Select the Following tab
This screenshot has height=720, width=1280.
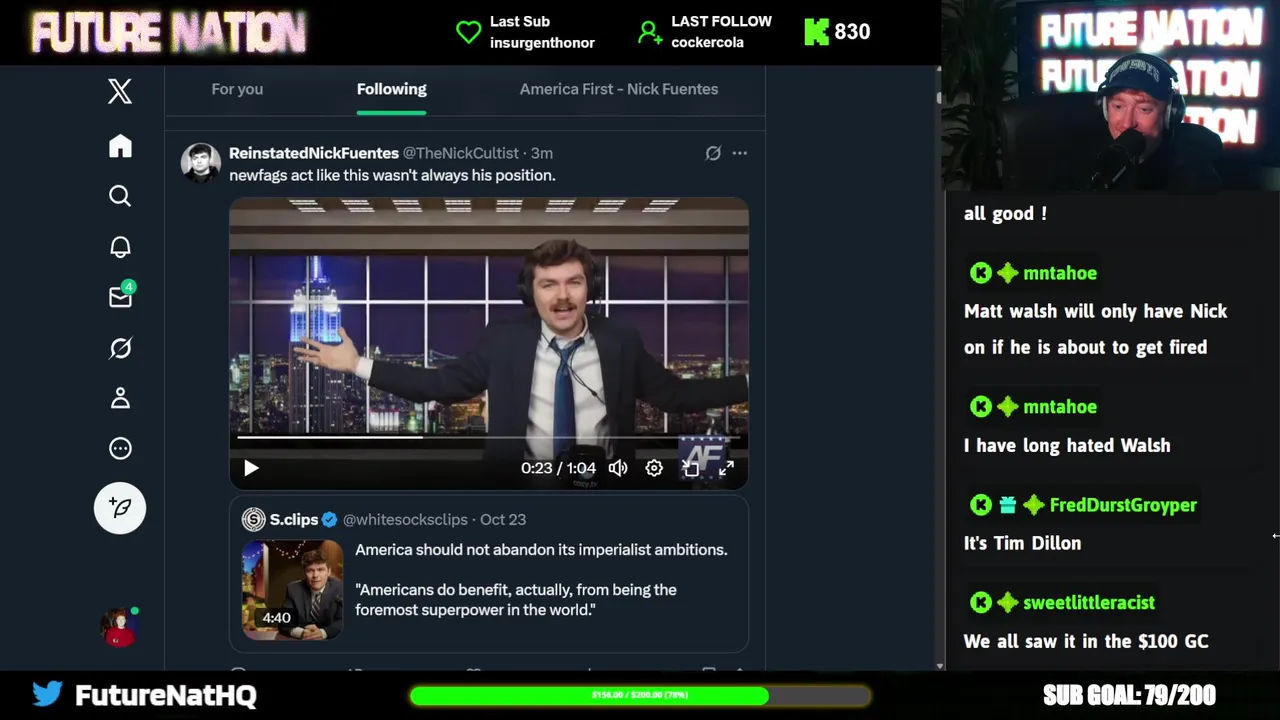391,89
